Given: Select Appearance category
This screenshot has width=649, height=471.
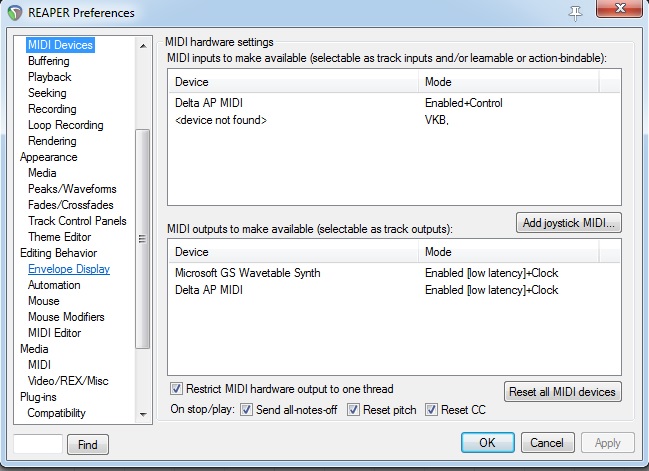Looking at the screenshot, I should (x=49, y=157).
